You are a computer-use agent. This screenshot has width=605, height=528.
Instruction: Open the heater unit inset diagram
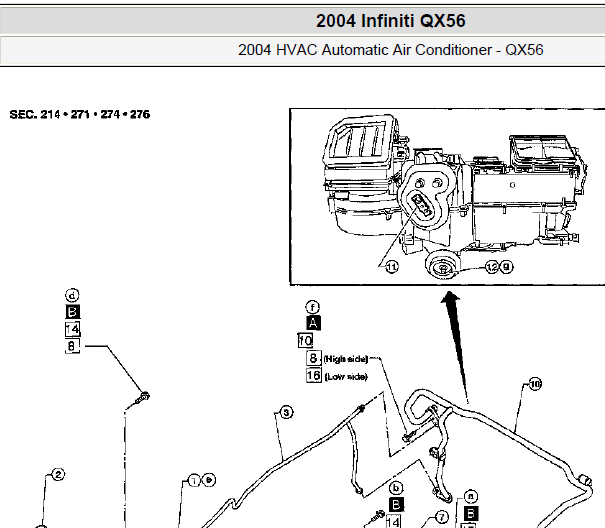447,197
